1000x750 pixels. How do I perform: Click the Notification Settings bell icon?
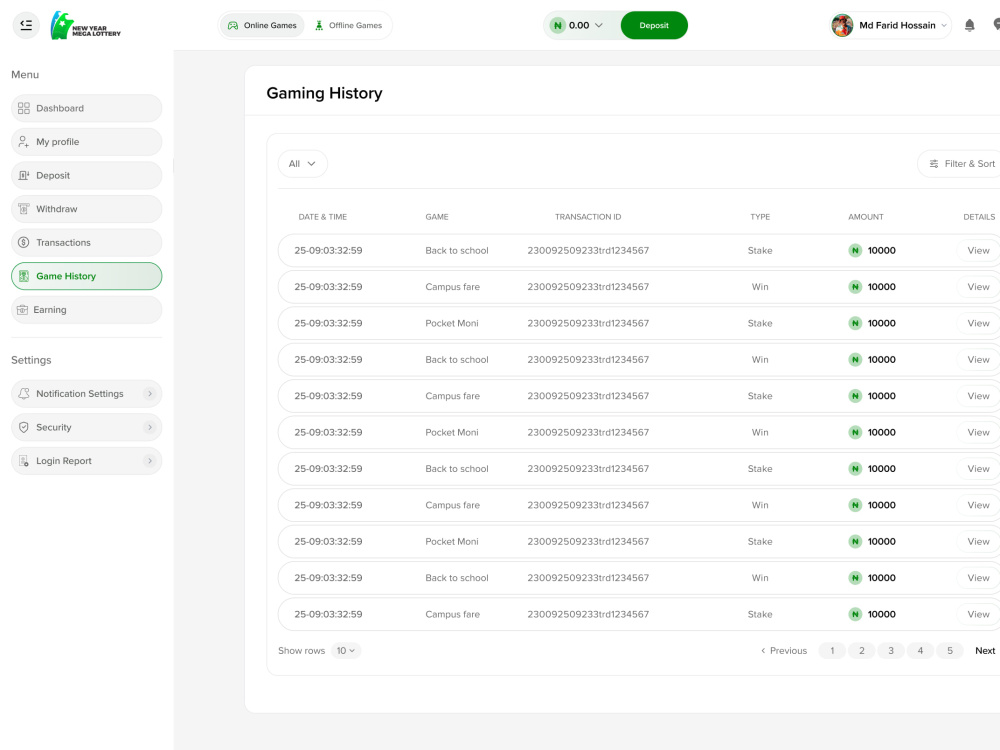click(x=24, y=393)
